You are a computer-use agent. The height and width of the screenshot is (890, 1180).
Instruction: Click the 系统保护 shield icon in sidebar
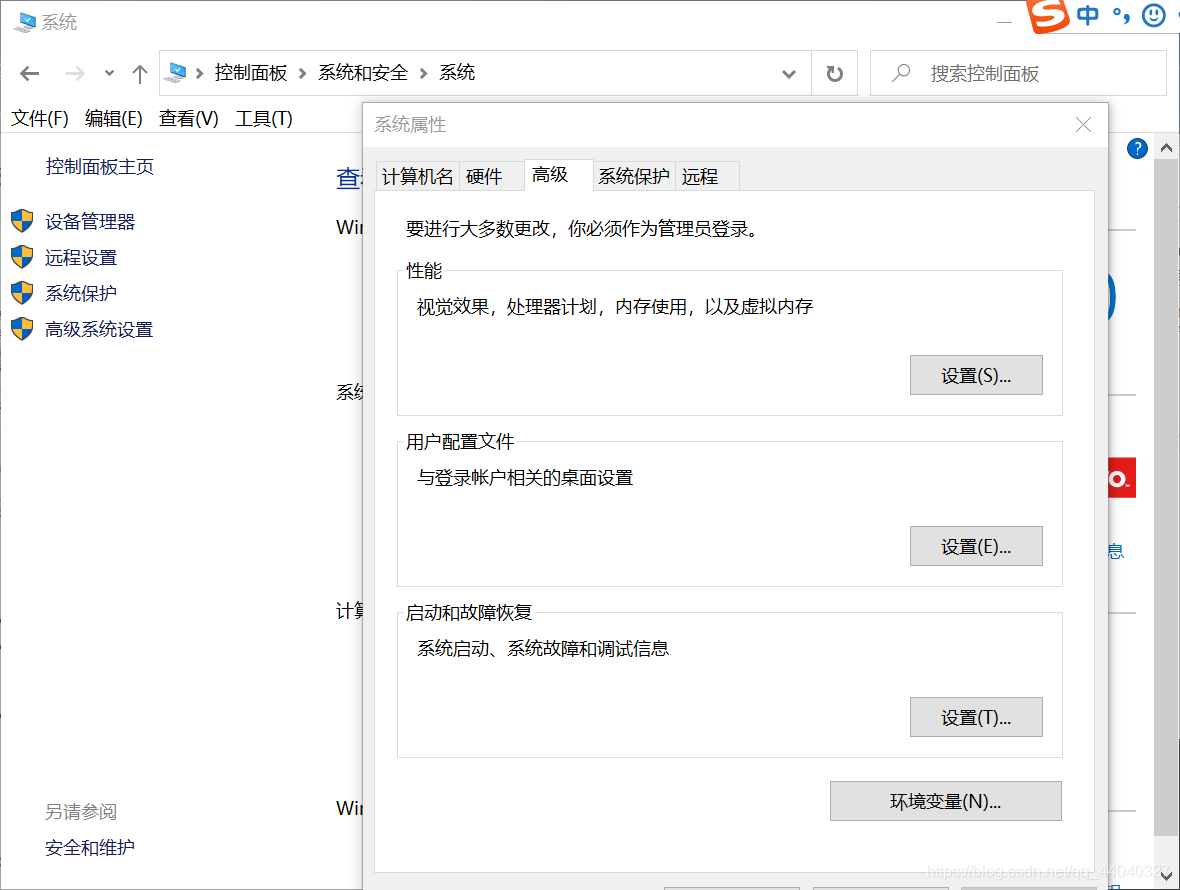[21, 293]
